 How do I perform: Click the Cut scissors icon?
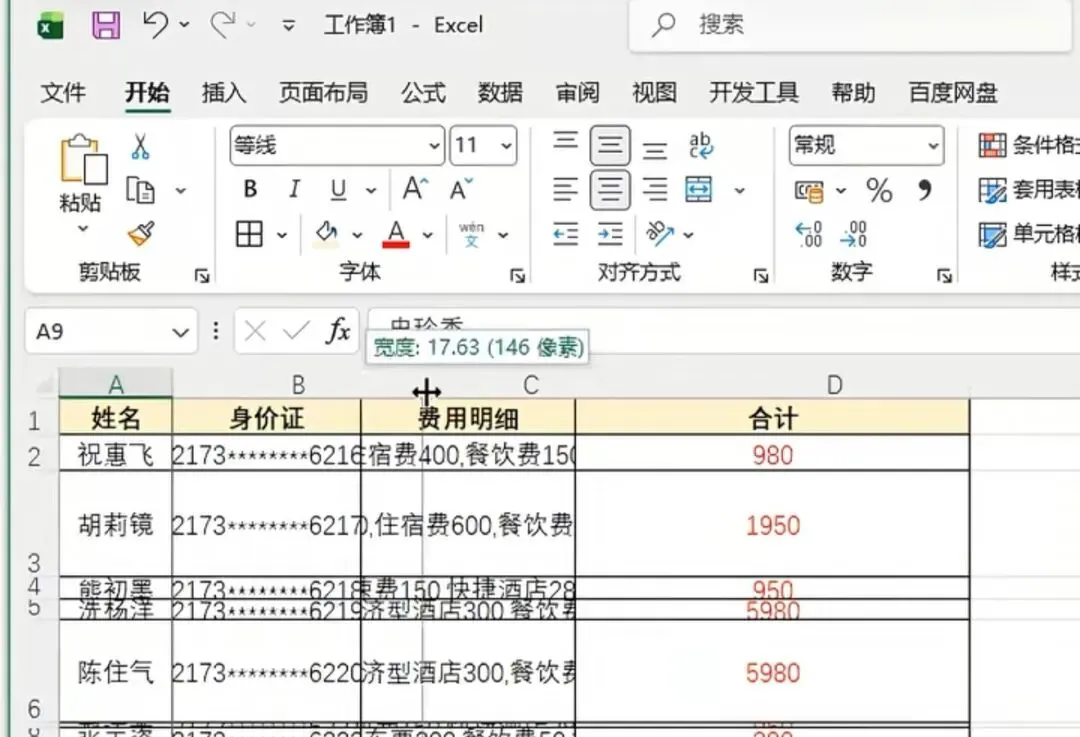click(x=141, y=146)
